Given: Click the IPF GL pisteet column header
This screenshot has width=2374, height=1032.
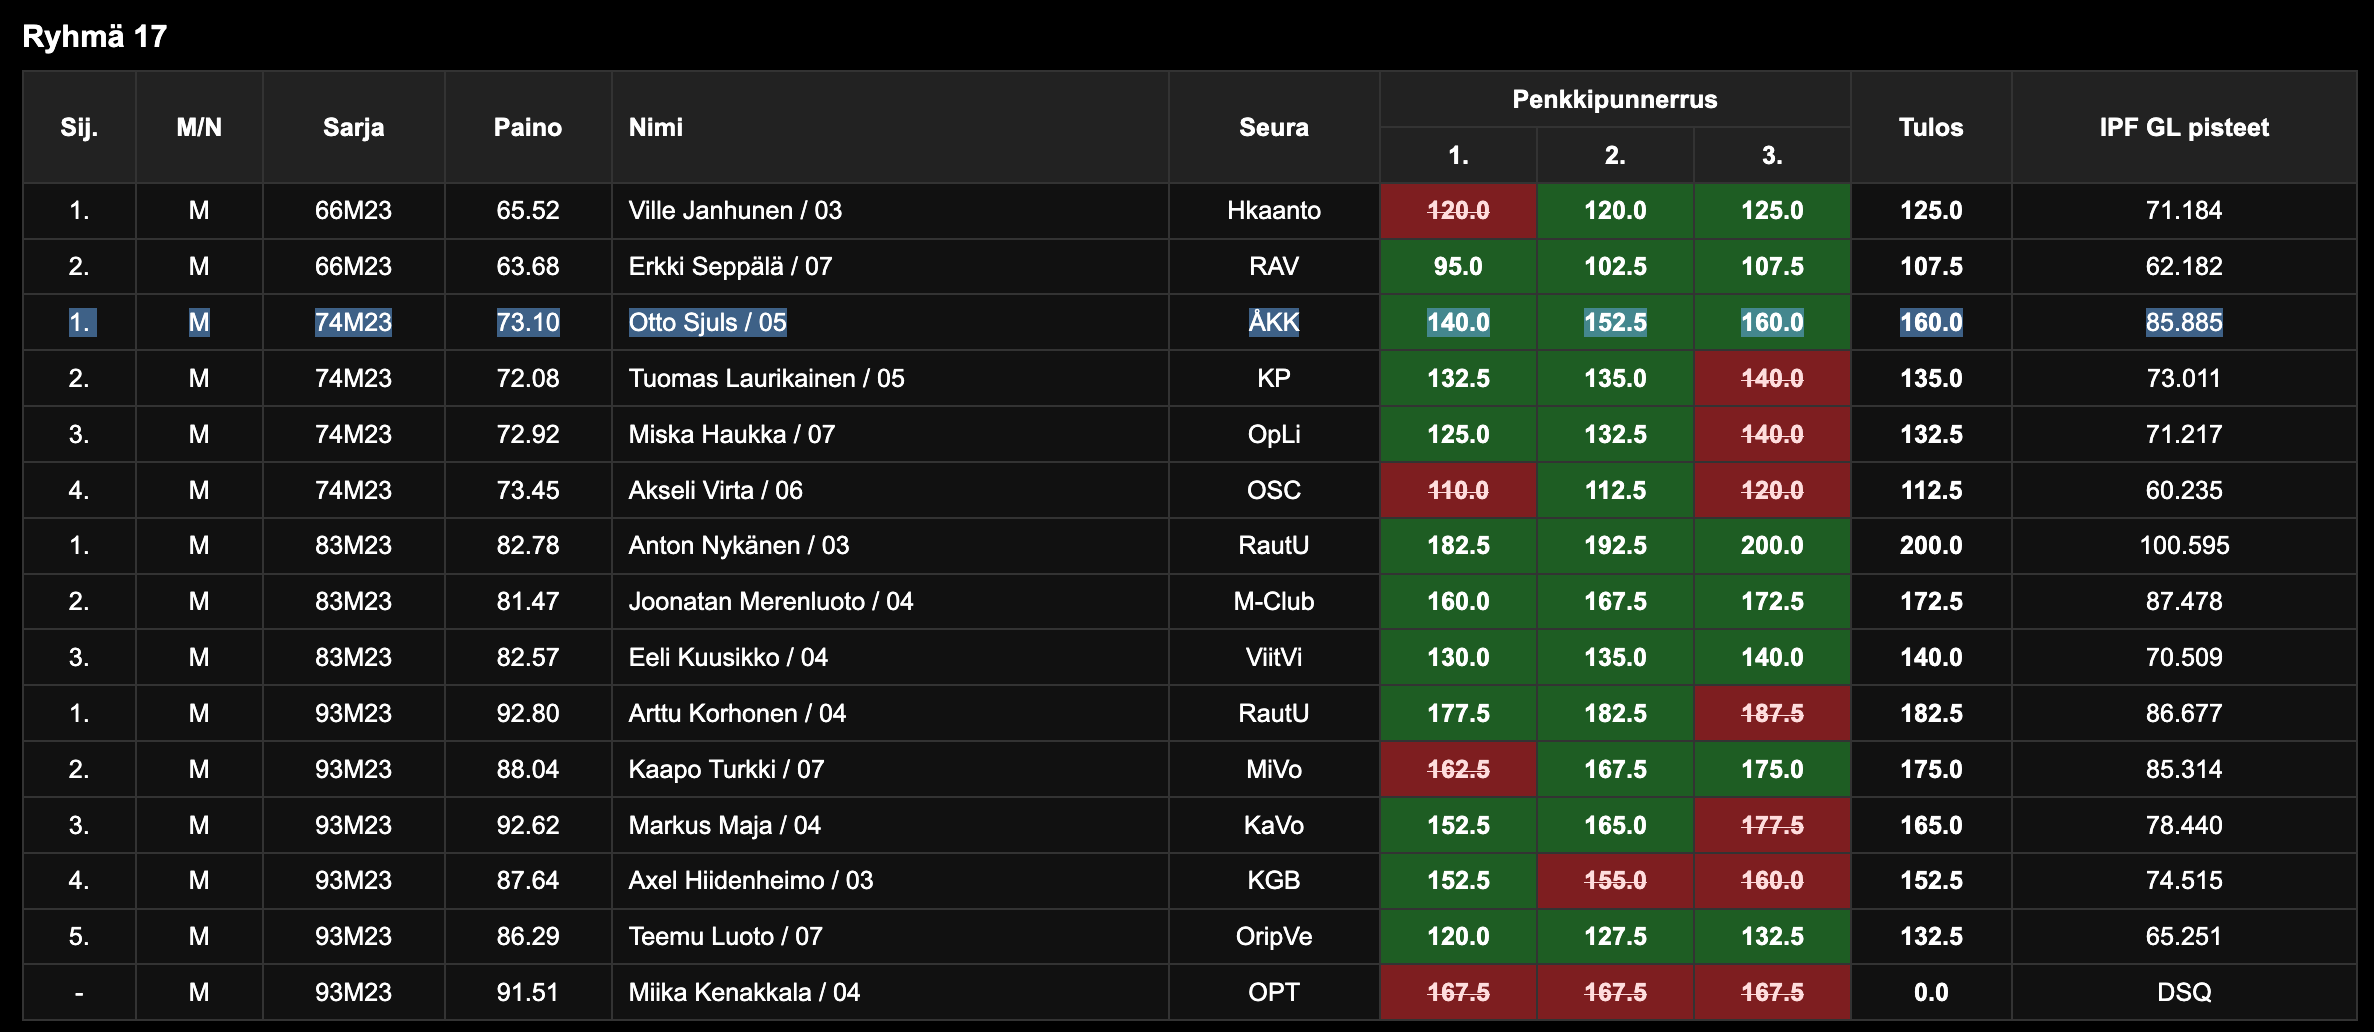Looking at the screenshot, I should (x=2183, y=127).
